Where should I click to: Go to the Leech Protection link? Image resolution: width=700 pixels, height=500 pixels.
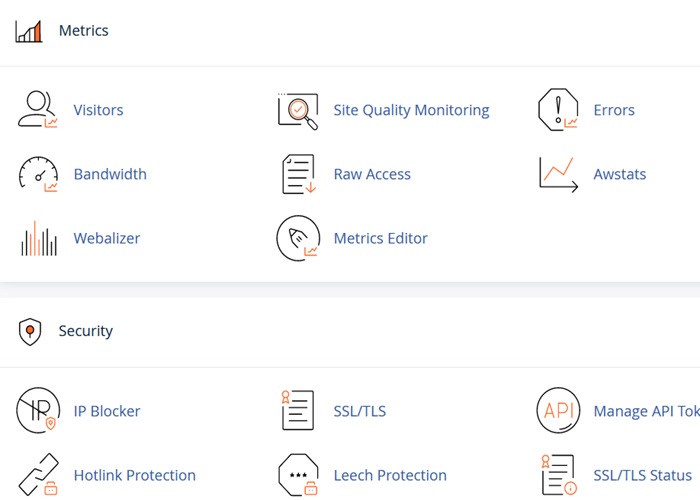tap(390, 475)
